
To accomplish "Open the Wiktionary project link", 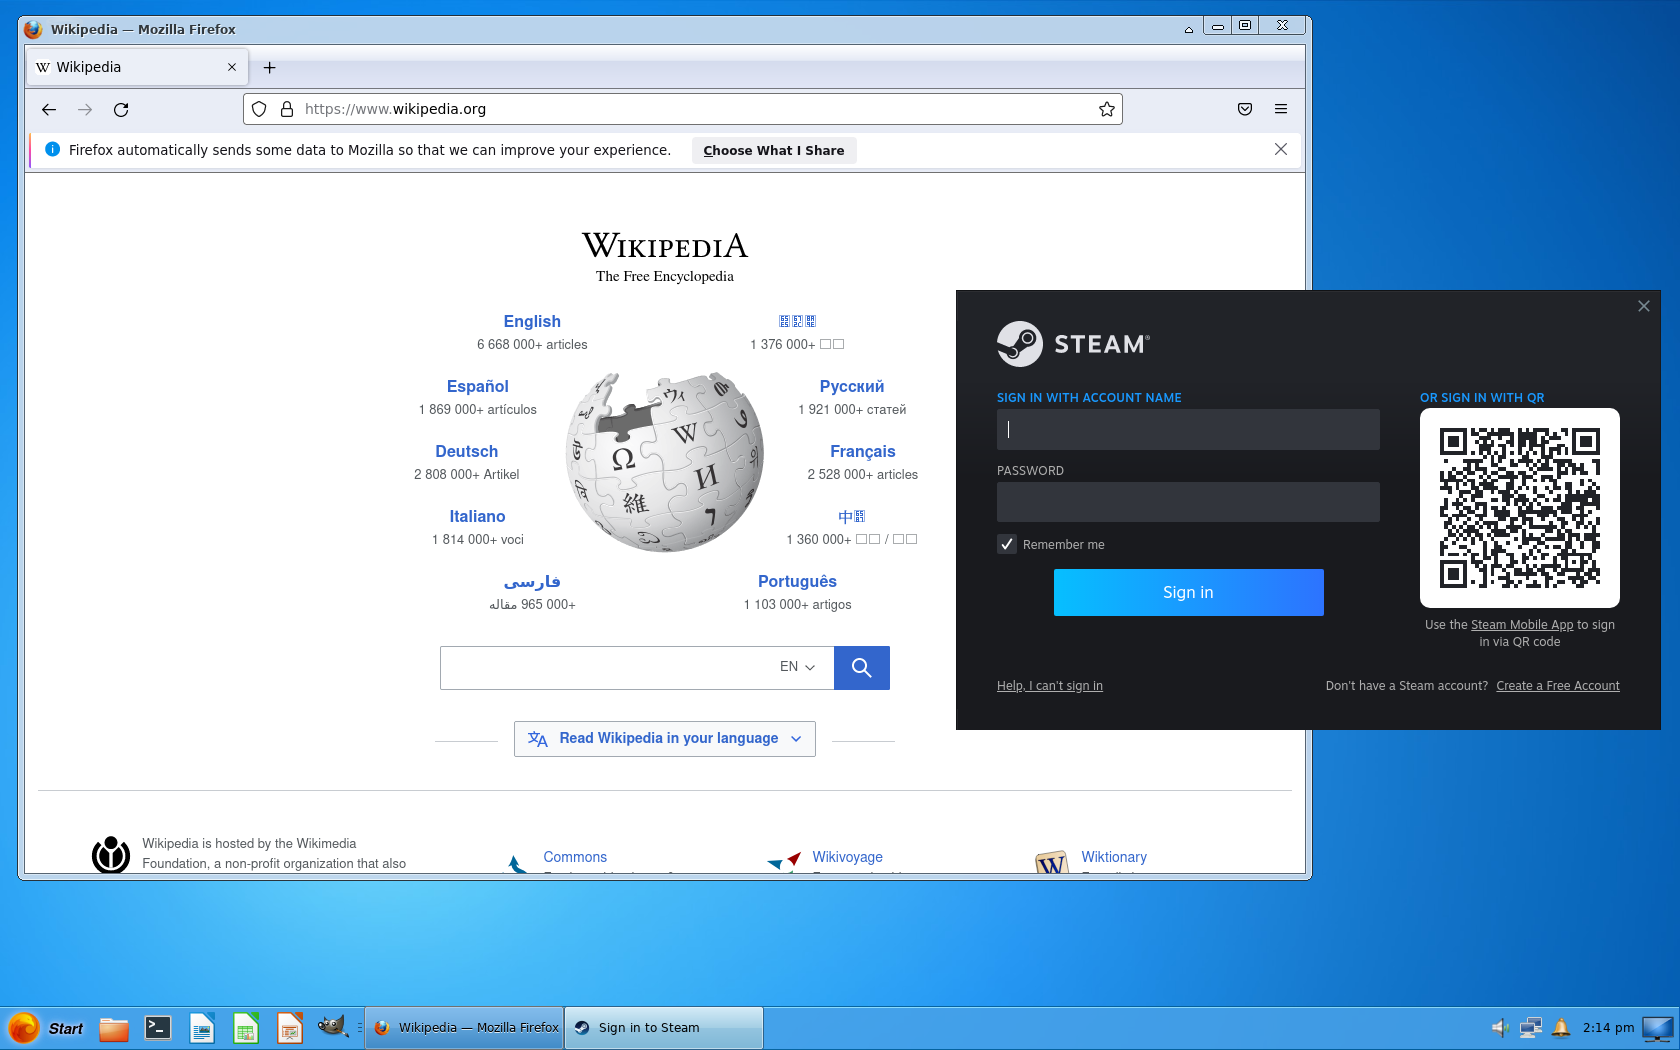I will (x=1114, y=857).
